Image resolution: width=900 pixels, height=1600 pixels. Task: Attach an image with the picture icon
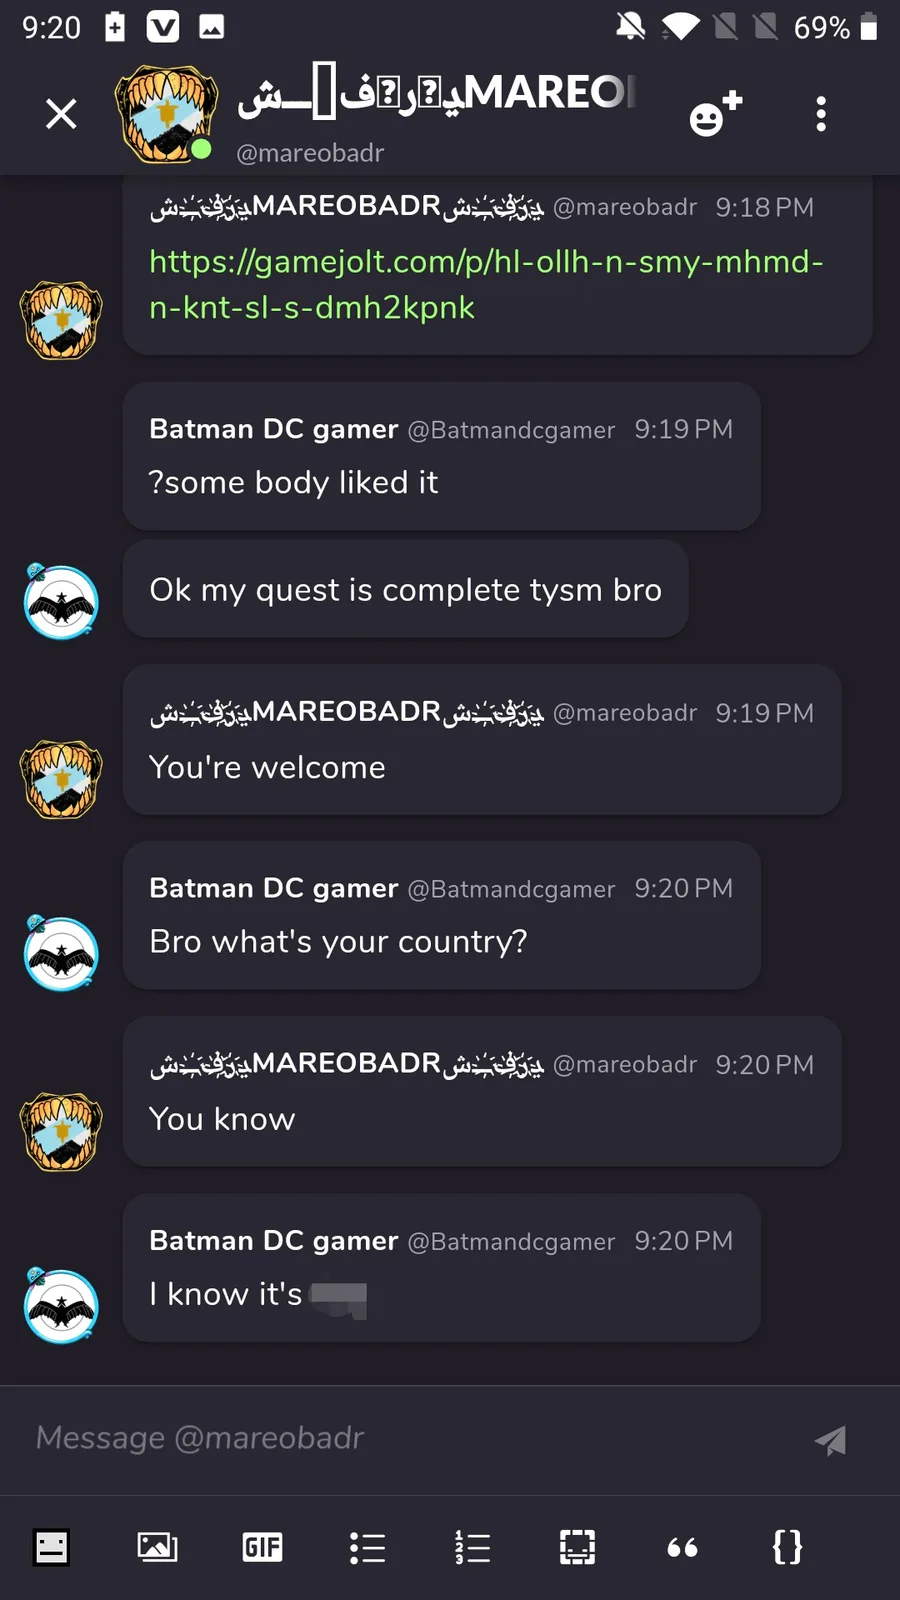tap(157, 1547)
